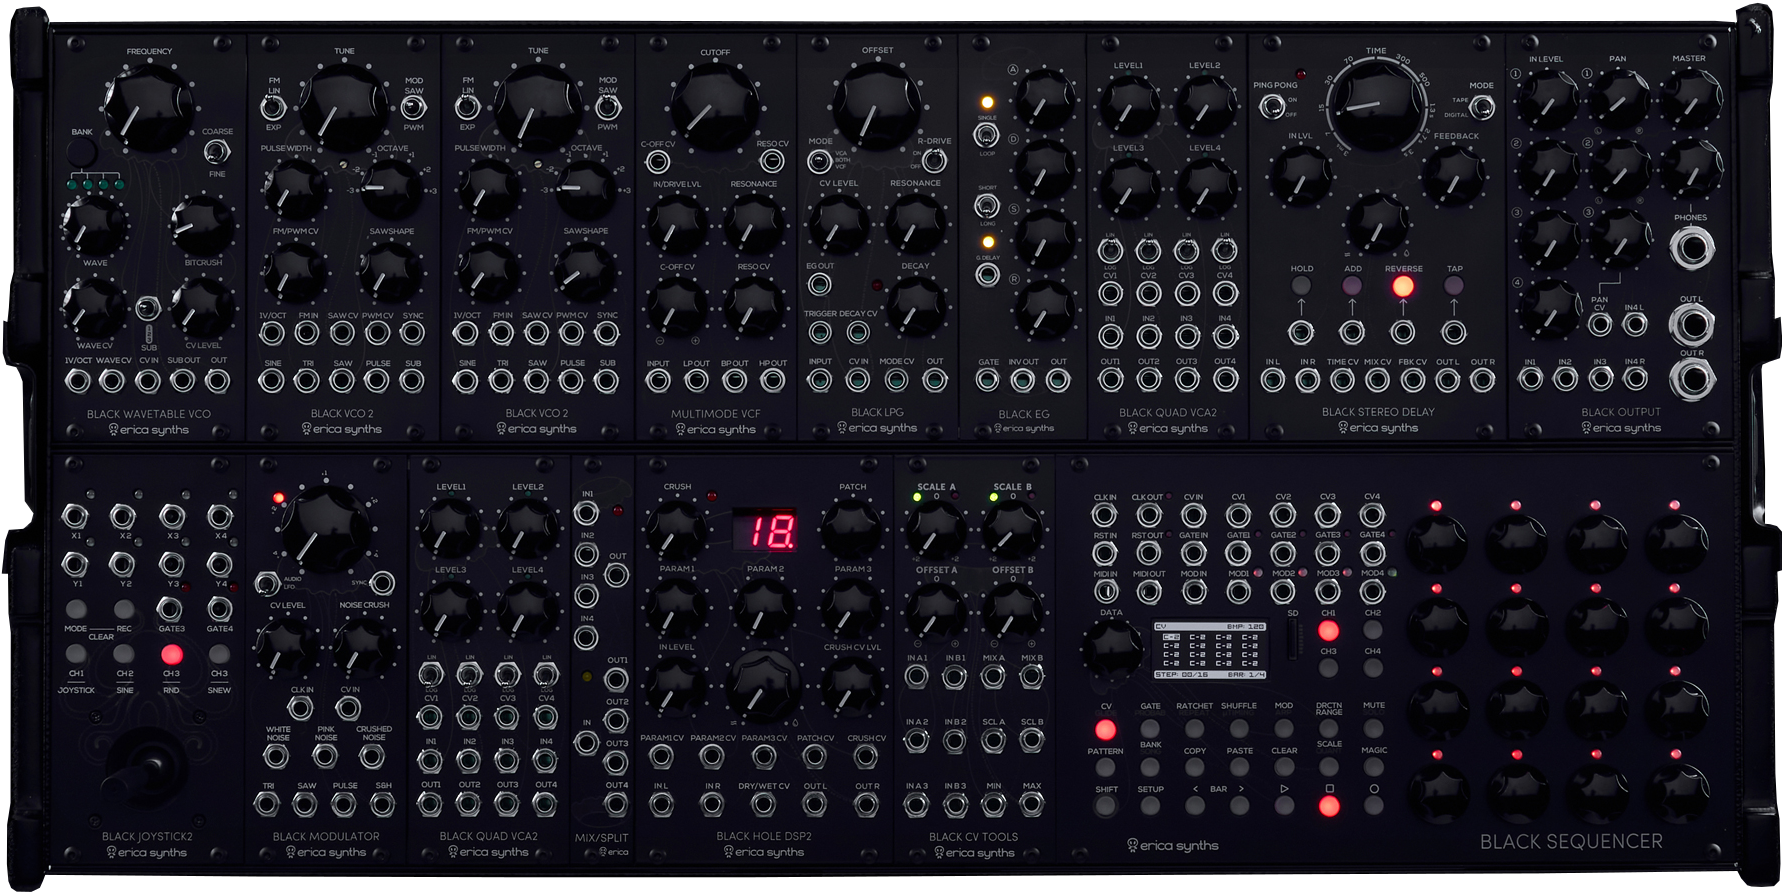Click the SUB OUT jack on Black Wavetable VCO
This screenshot has height=893, width=1782.
(x=183, y=381)
